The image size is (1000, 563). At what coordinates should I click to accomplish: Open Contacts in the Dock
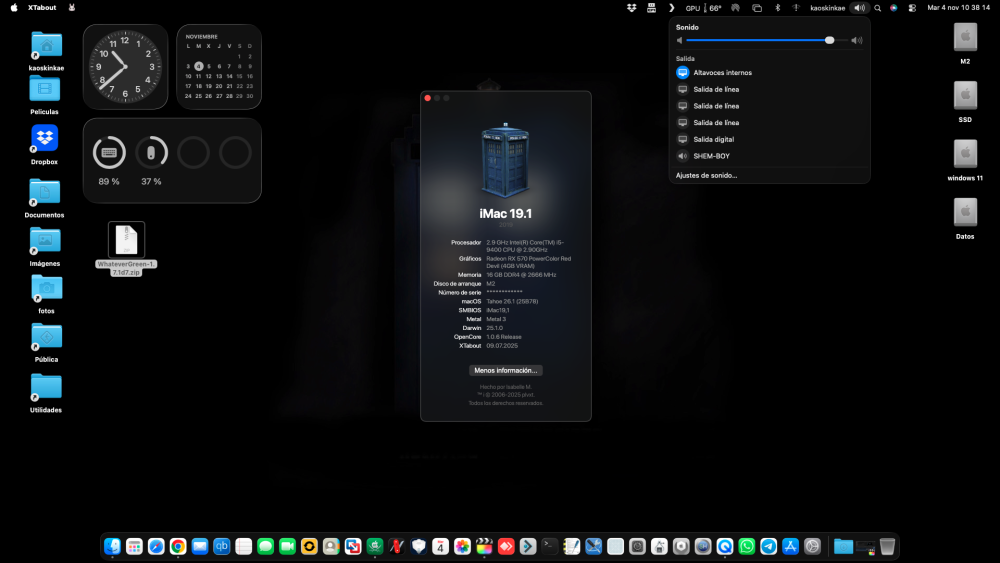coord(331,546)
